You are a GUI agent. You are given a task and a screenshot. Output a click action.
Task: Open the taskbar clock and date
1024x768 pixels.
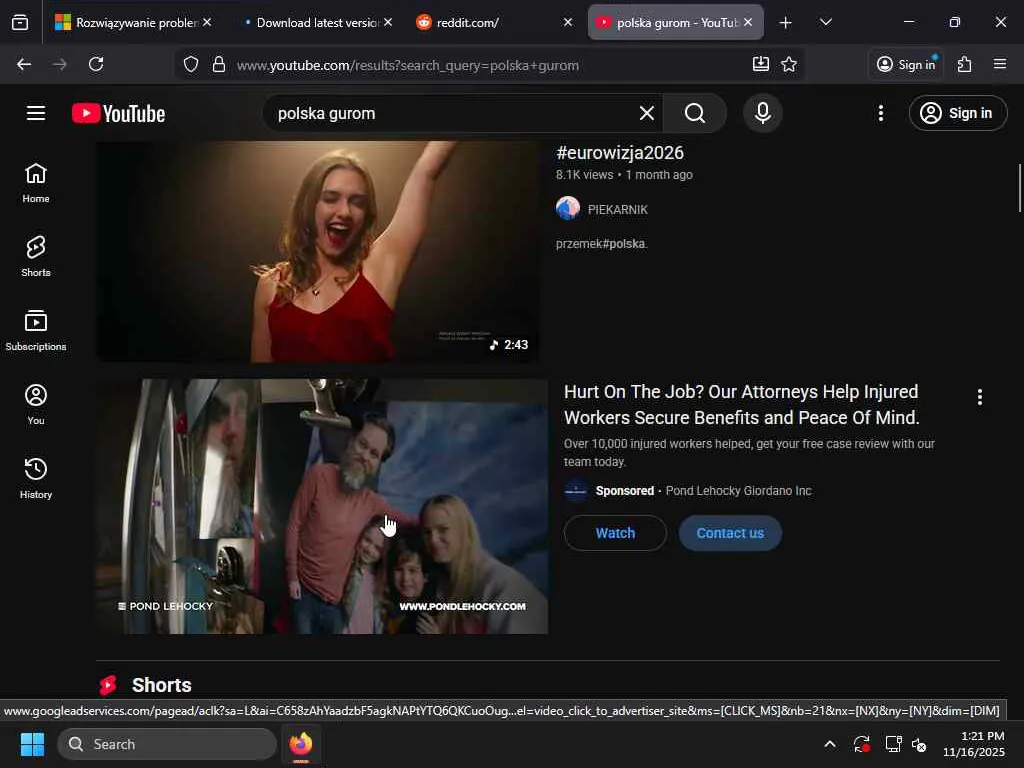(x=974, y=744)
